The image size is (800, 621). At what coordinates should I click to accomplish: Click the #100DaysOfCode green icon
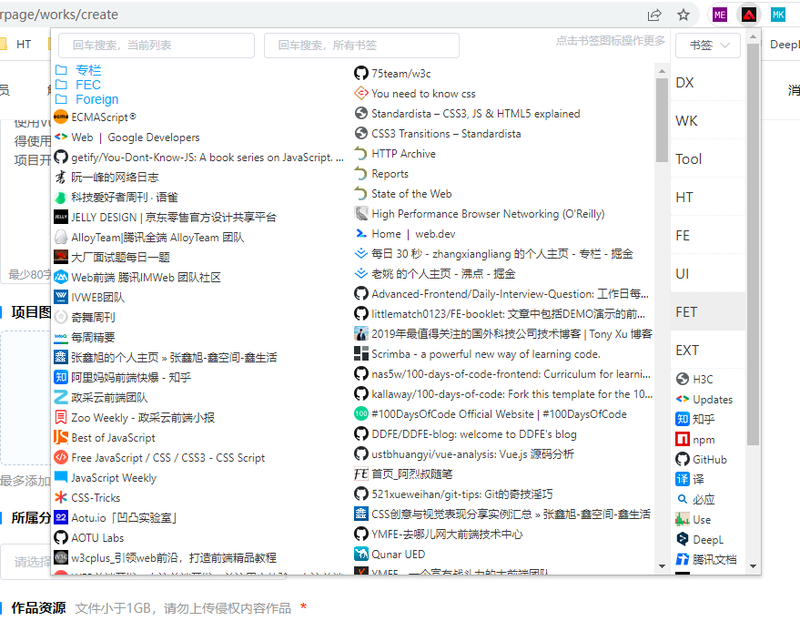coord(361,413)
